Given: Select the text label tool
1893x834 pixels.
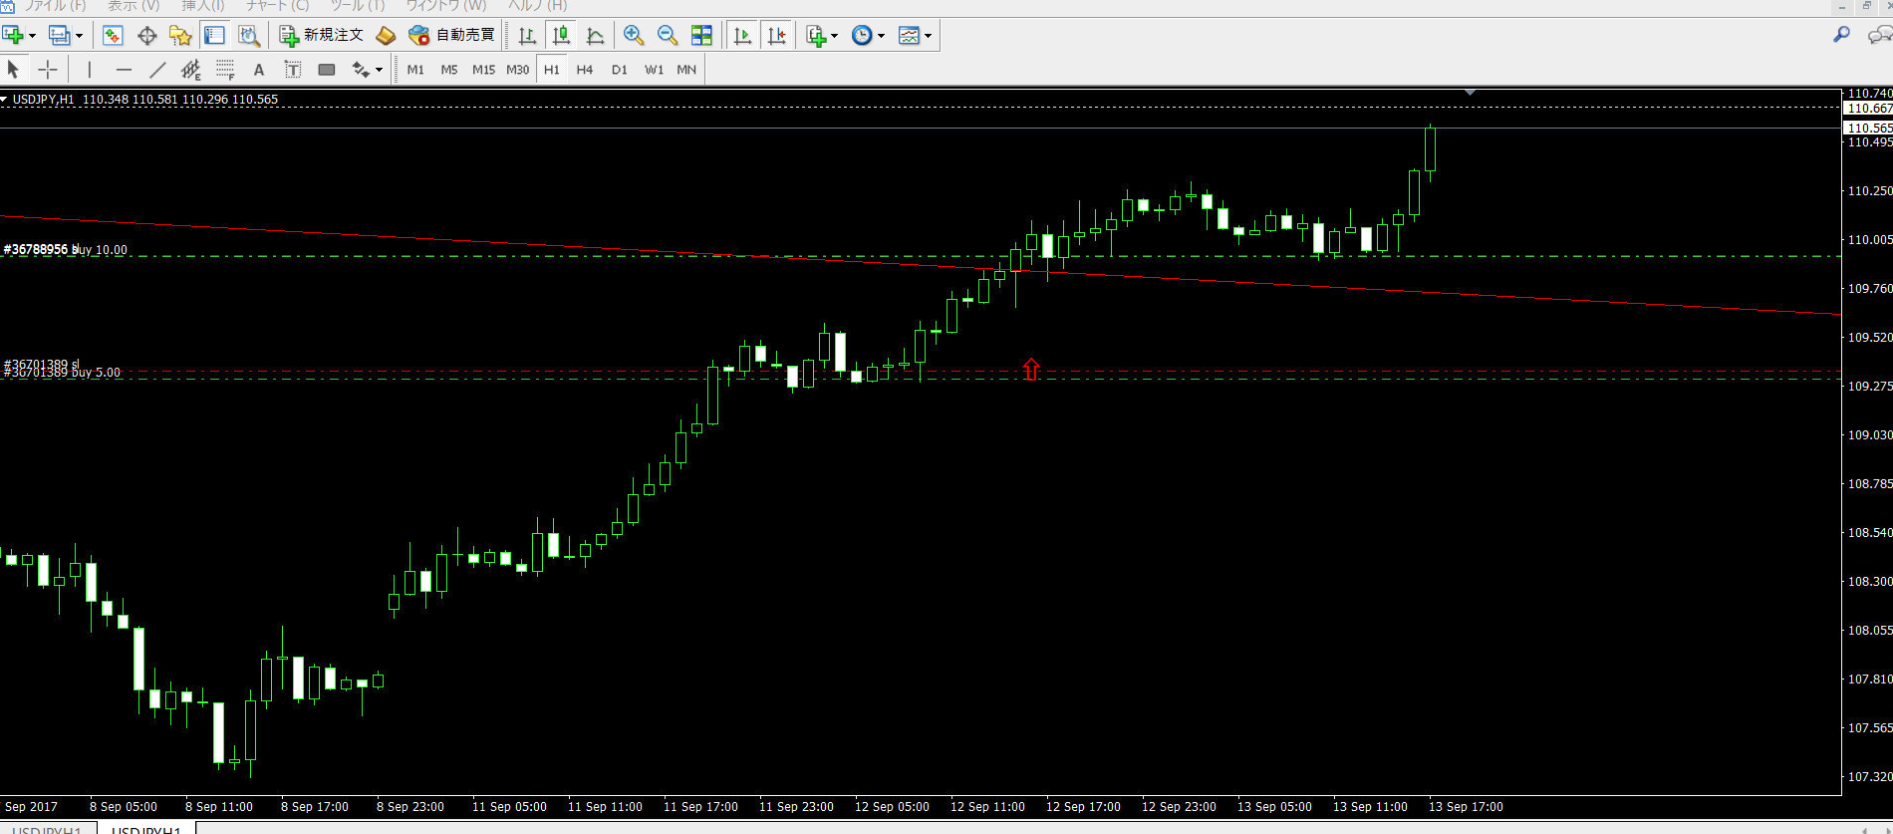Looking at the screenshot, I should point(258,69).
